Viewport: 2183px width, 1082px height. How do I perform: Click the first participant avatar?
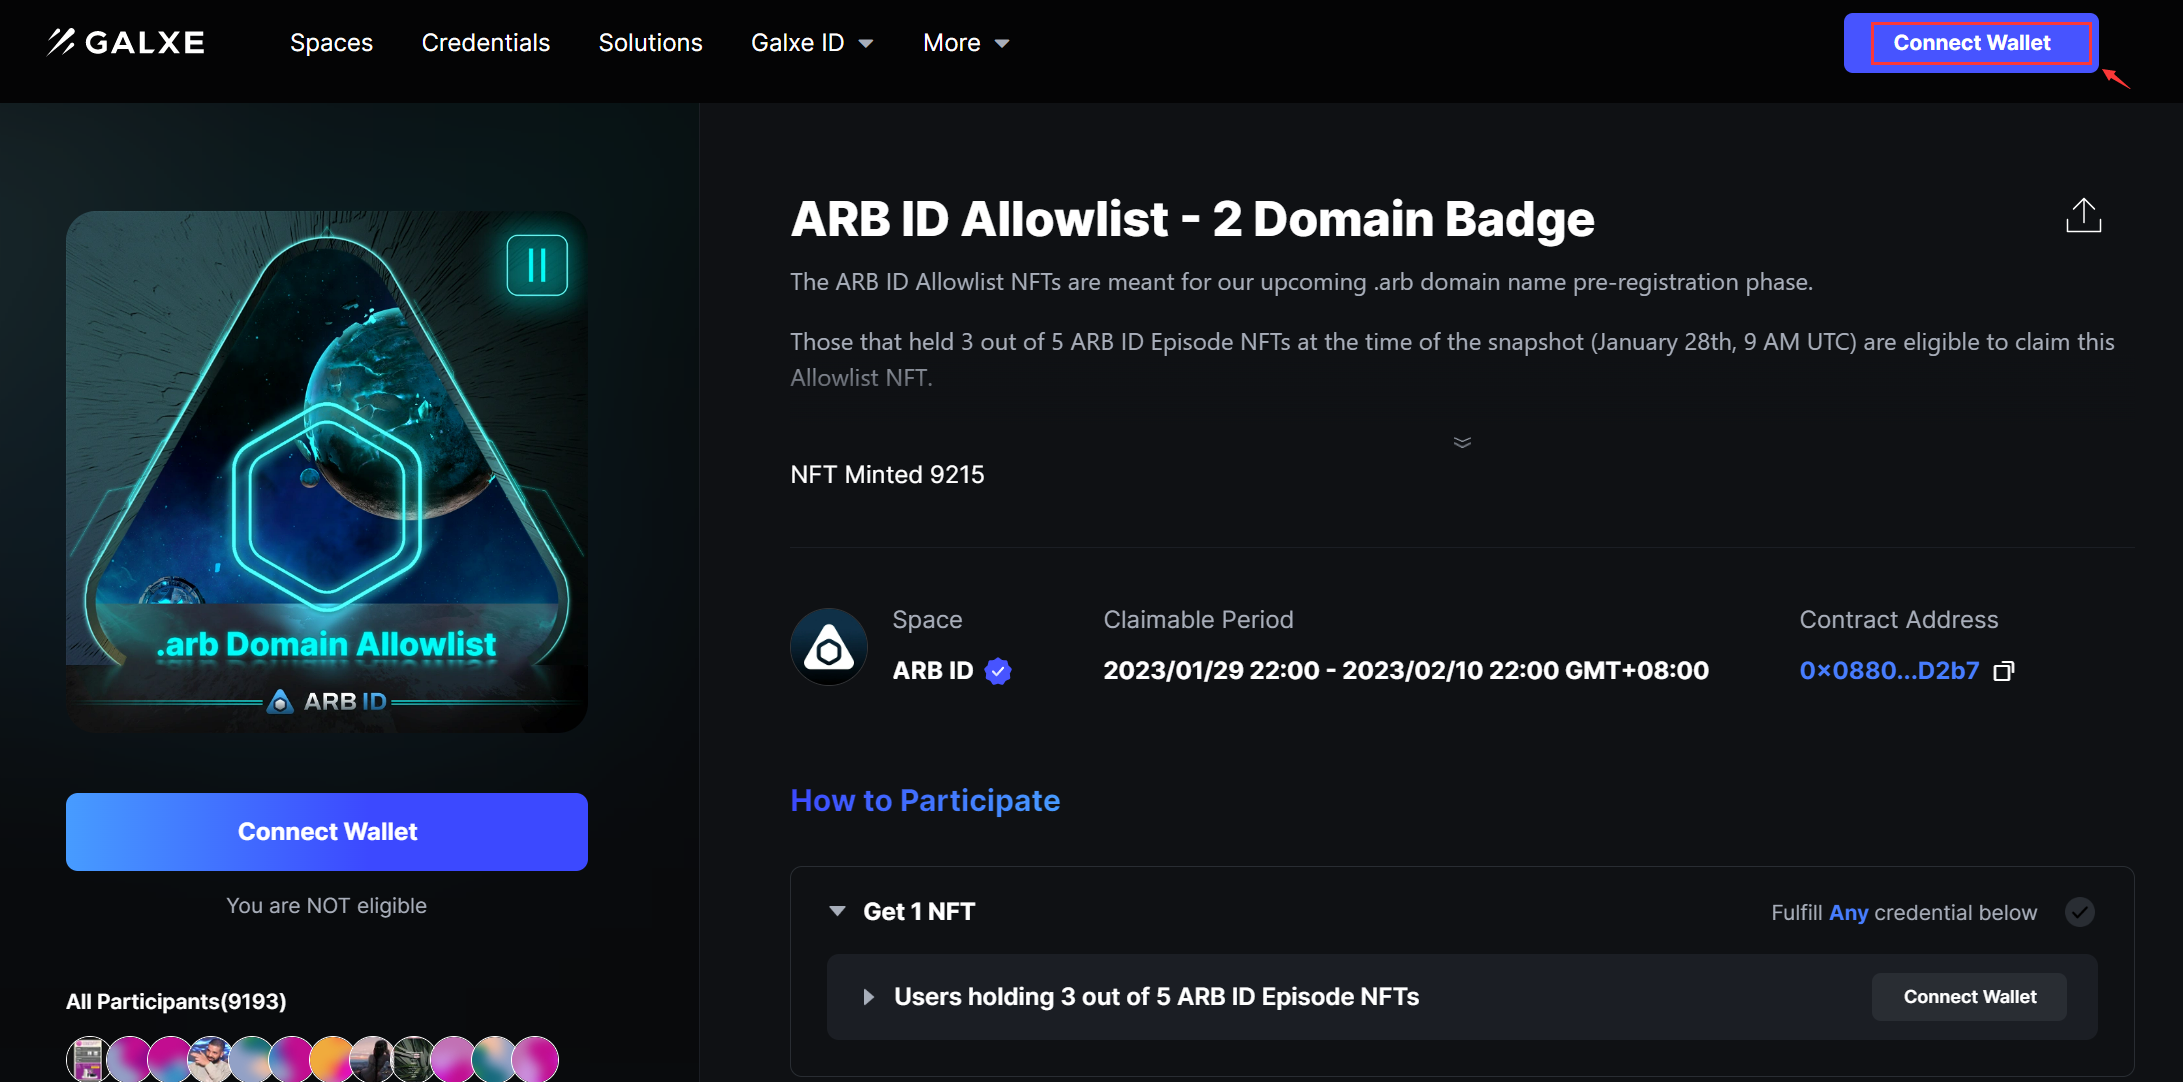pyautogui.click(x=85, y=1058)
